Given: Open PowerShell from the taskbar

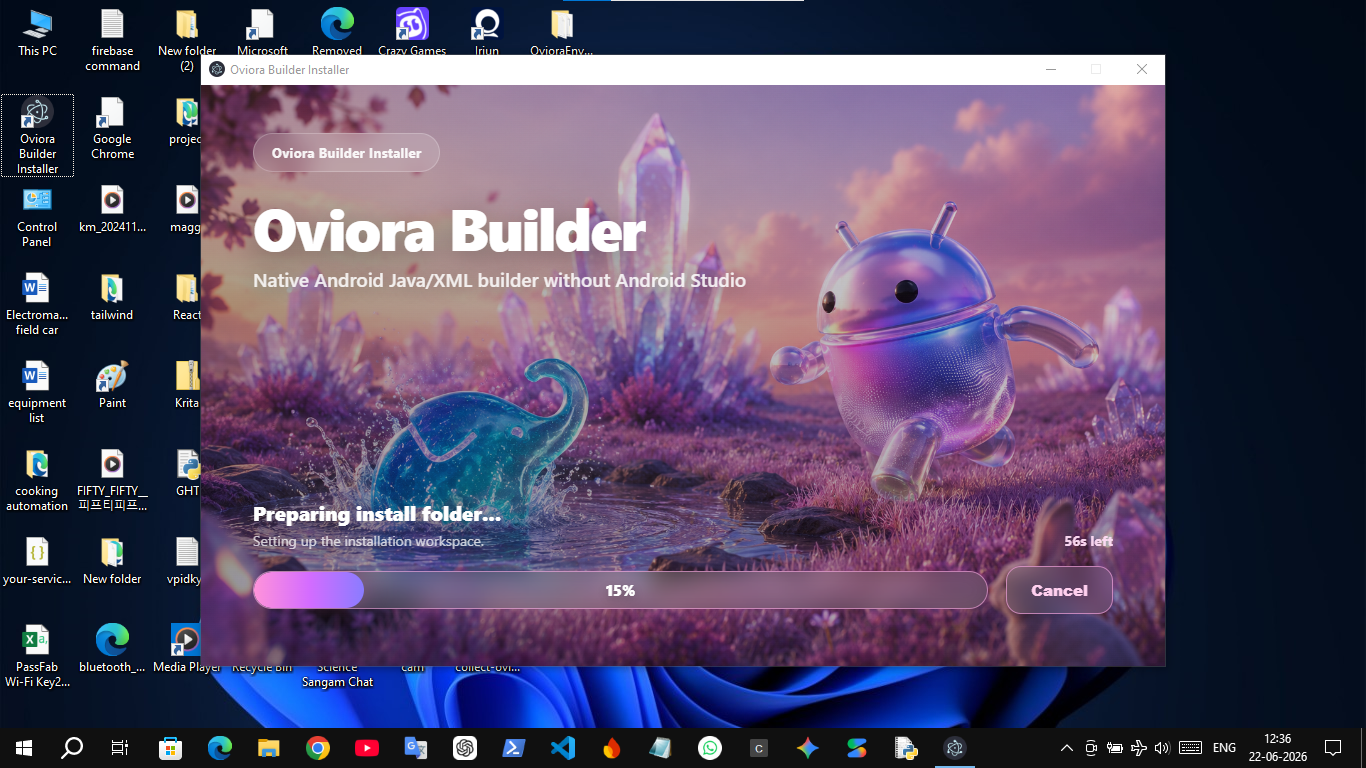Looking at the screenshot, I should (513, 747).
